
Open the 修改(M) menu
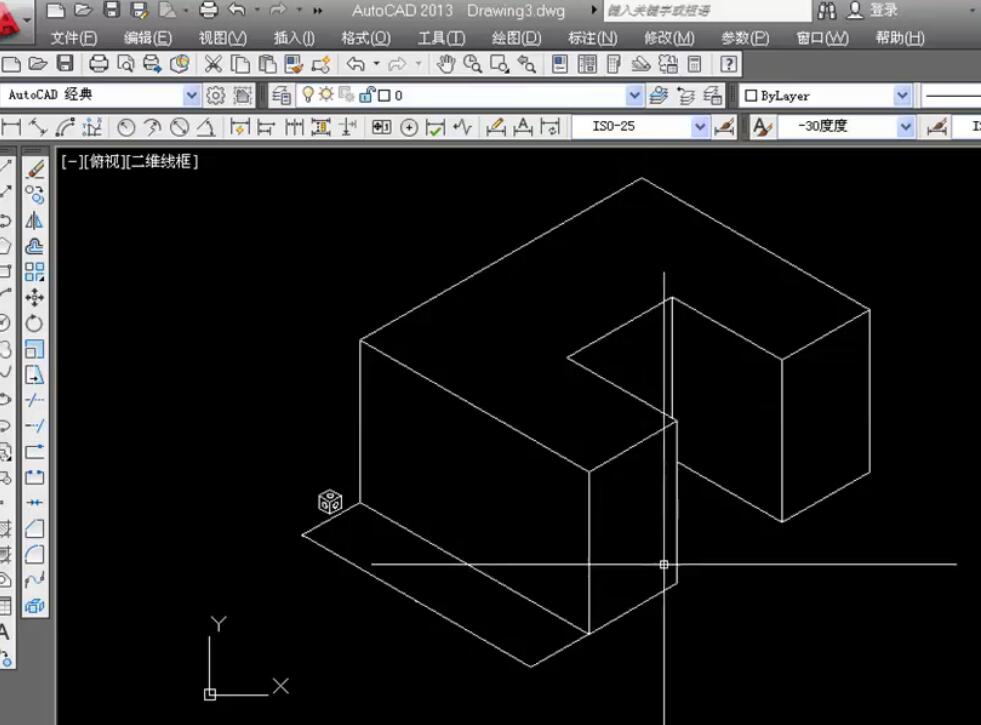click(669, 38)
